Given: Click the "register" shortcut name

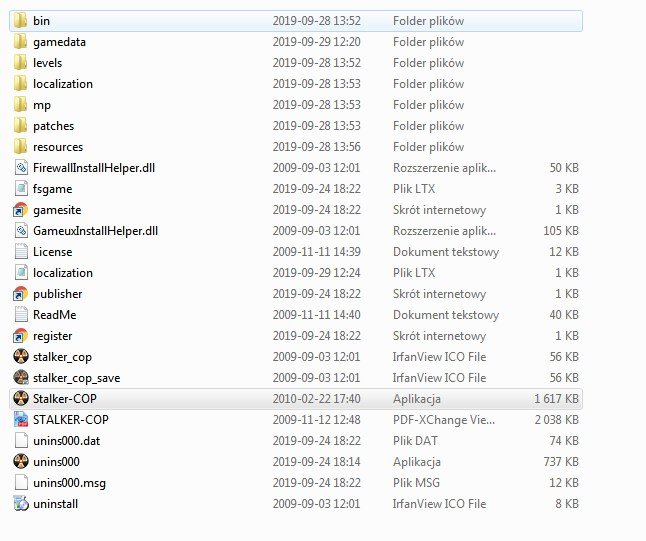Looking at the screenshot, I should coord(52,336).
